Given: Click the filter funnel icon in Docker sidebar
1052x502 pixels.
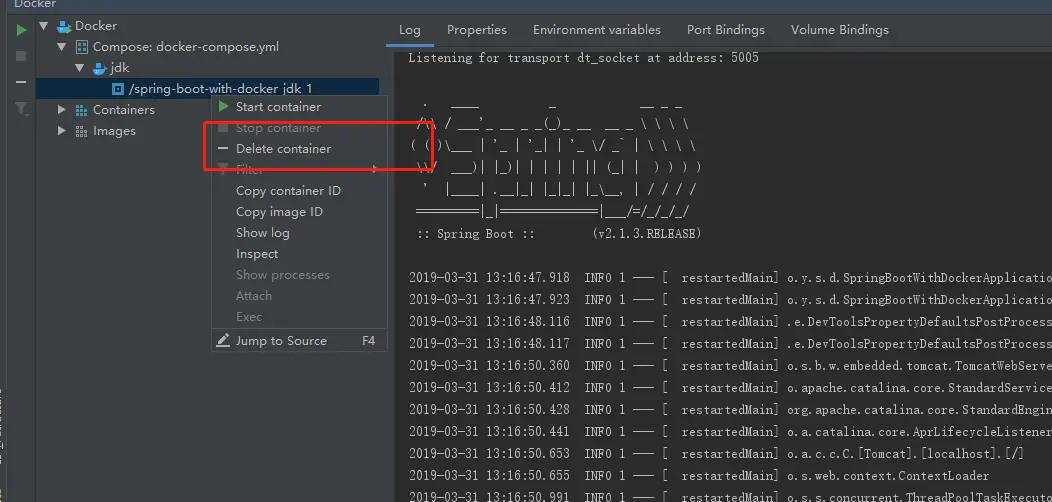Looking at the screenshot, I should pyautogui.click(x=21, y=109).
